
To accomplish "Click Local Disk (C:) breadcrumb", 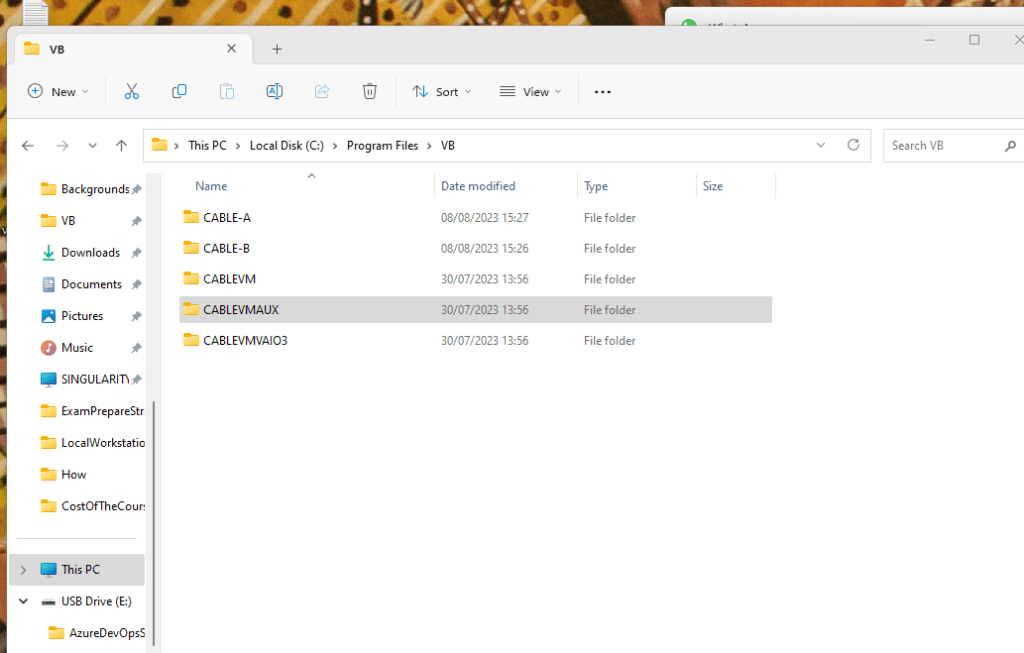I will (x=287, y=146).
